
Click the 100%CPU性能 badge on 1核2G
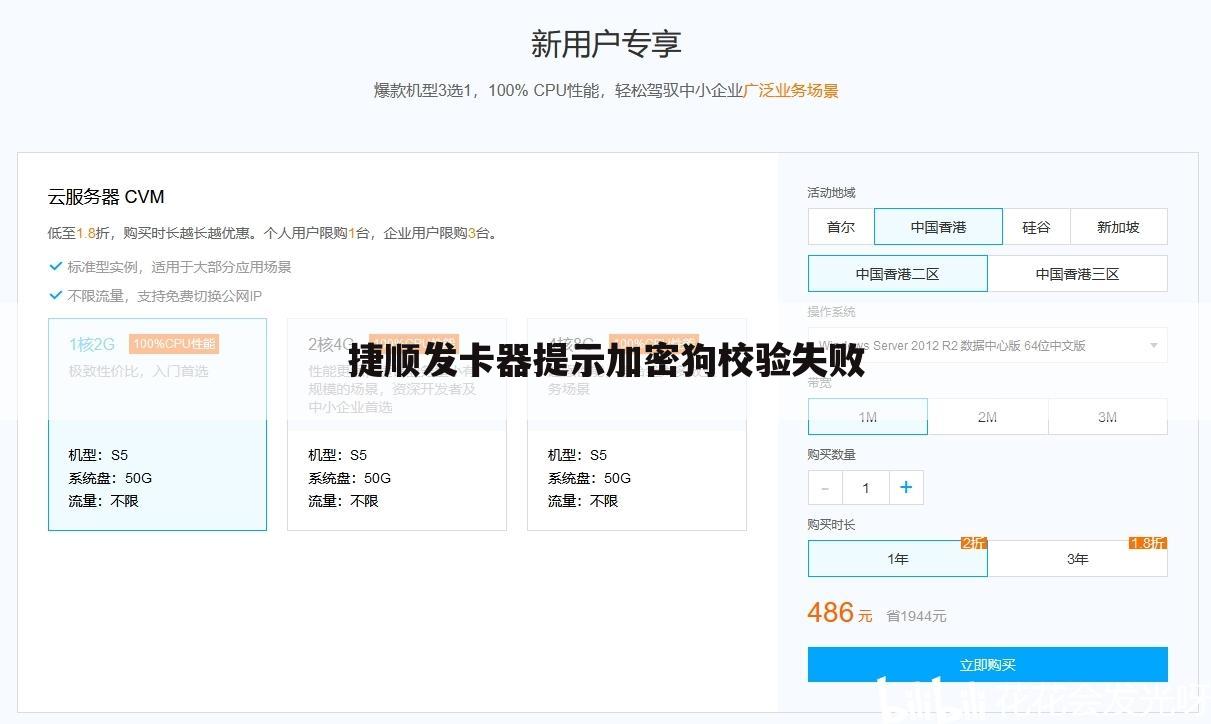(174, 344)
